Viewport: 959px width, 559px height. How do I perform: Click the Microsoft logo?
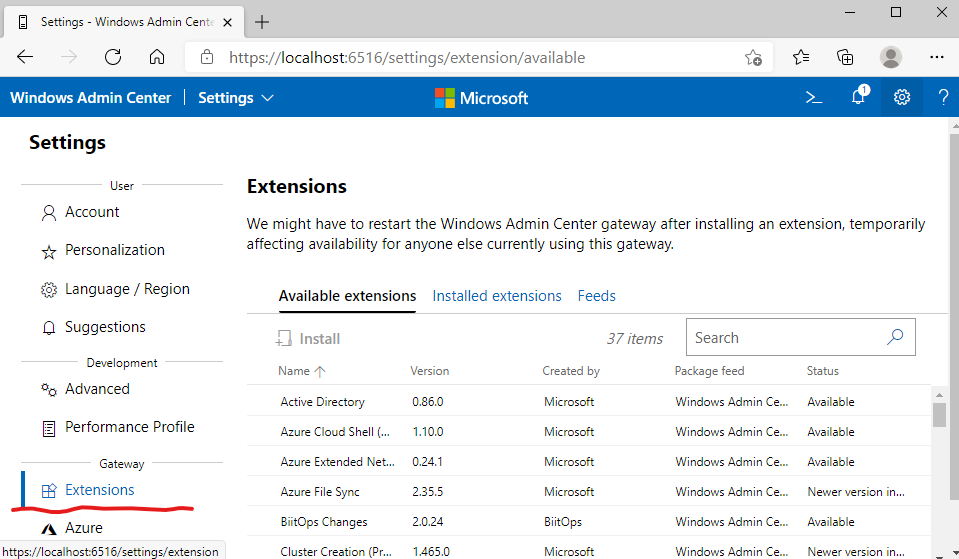tap(481, 98)
